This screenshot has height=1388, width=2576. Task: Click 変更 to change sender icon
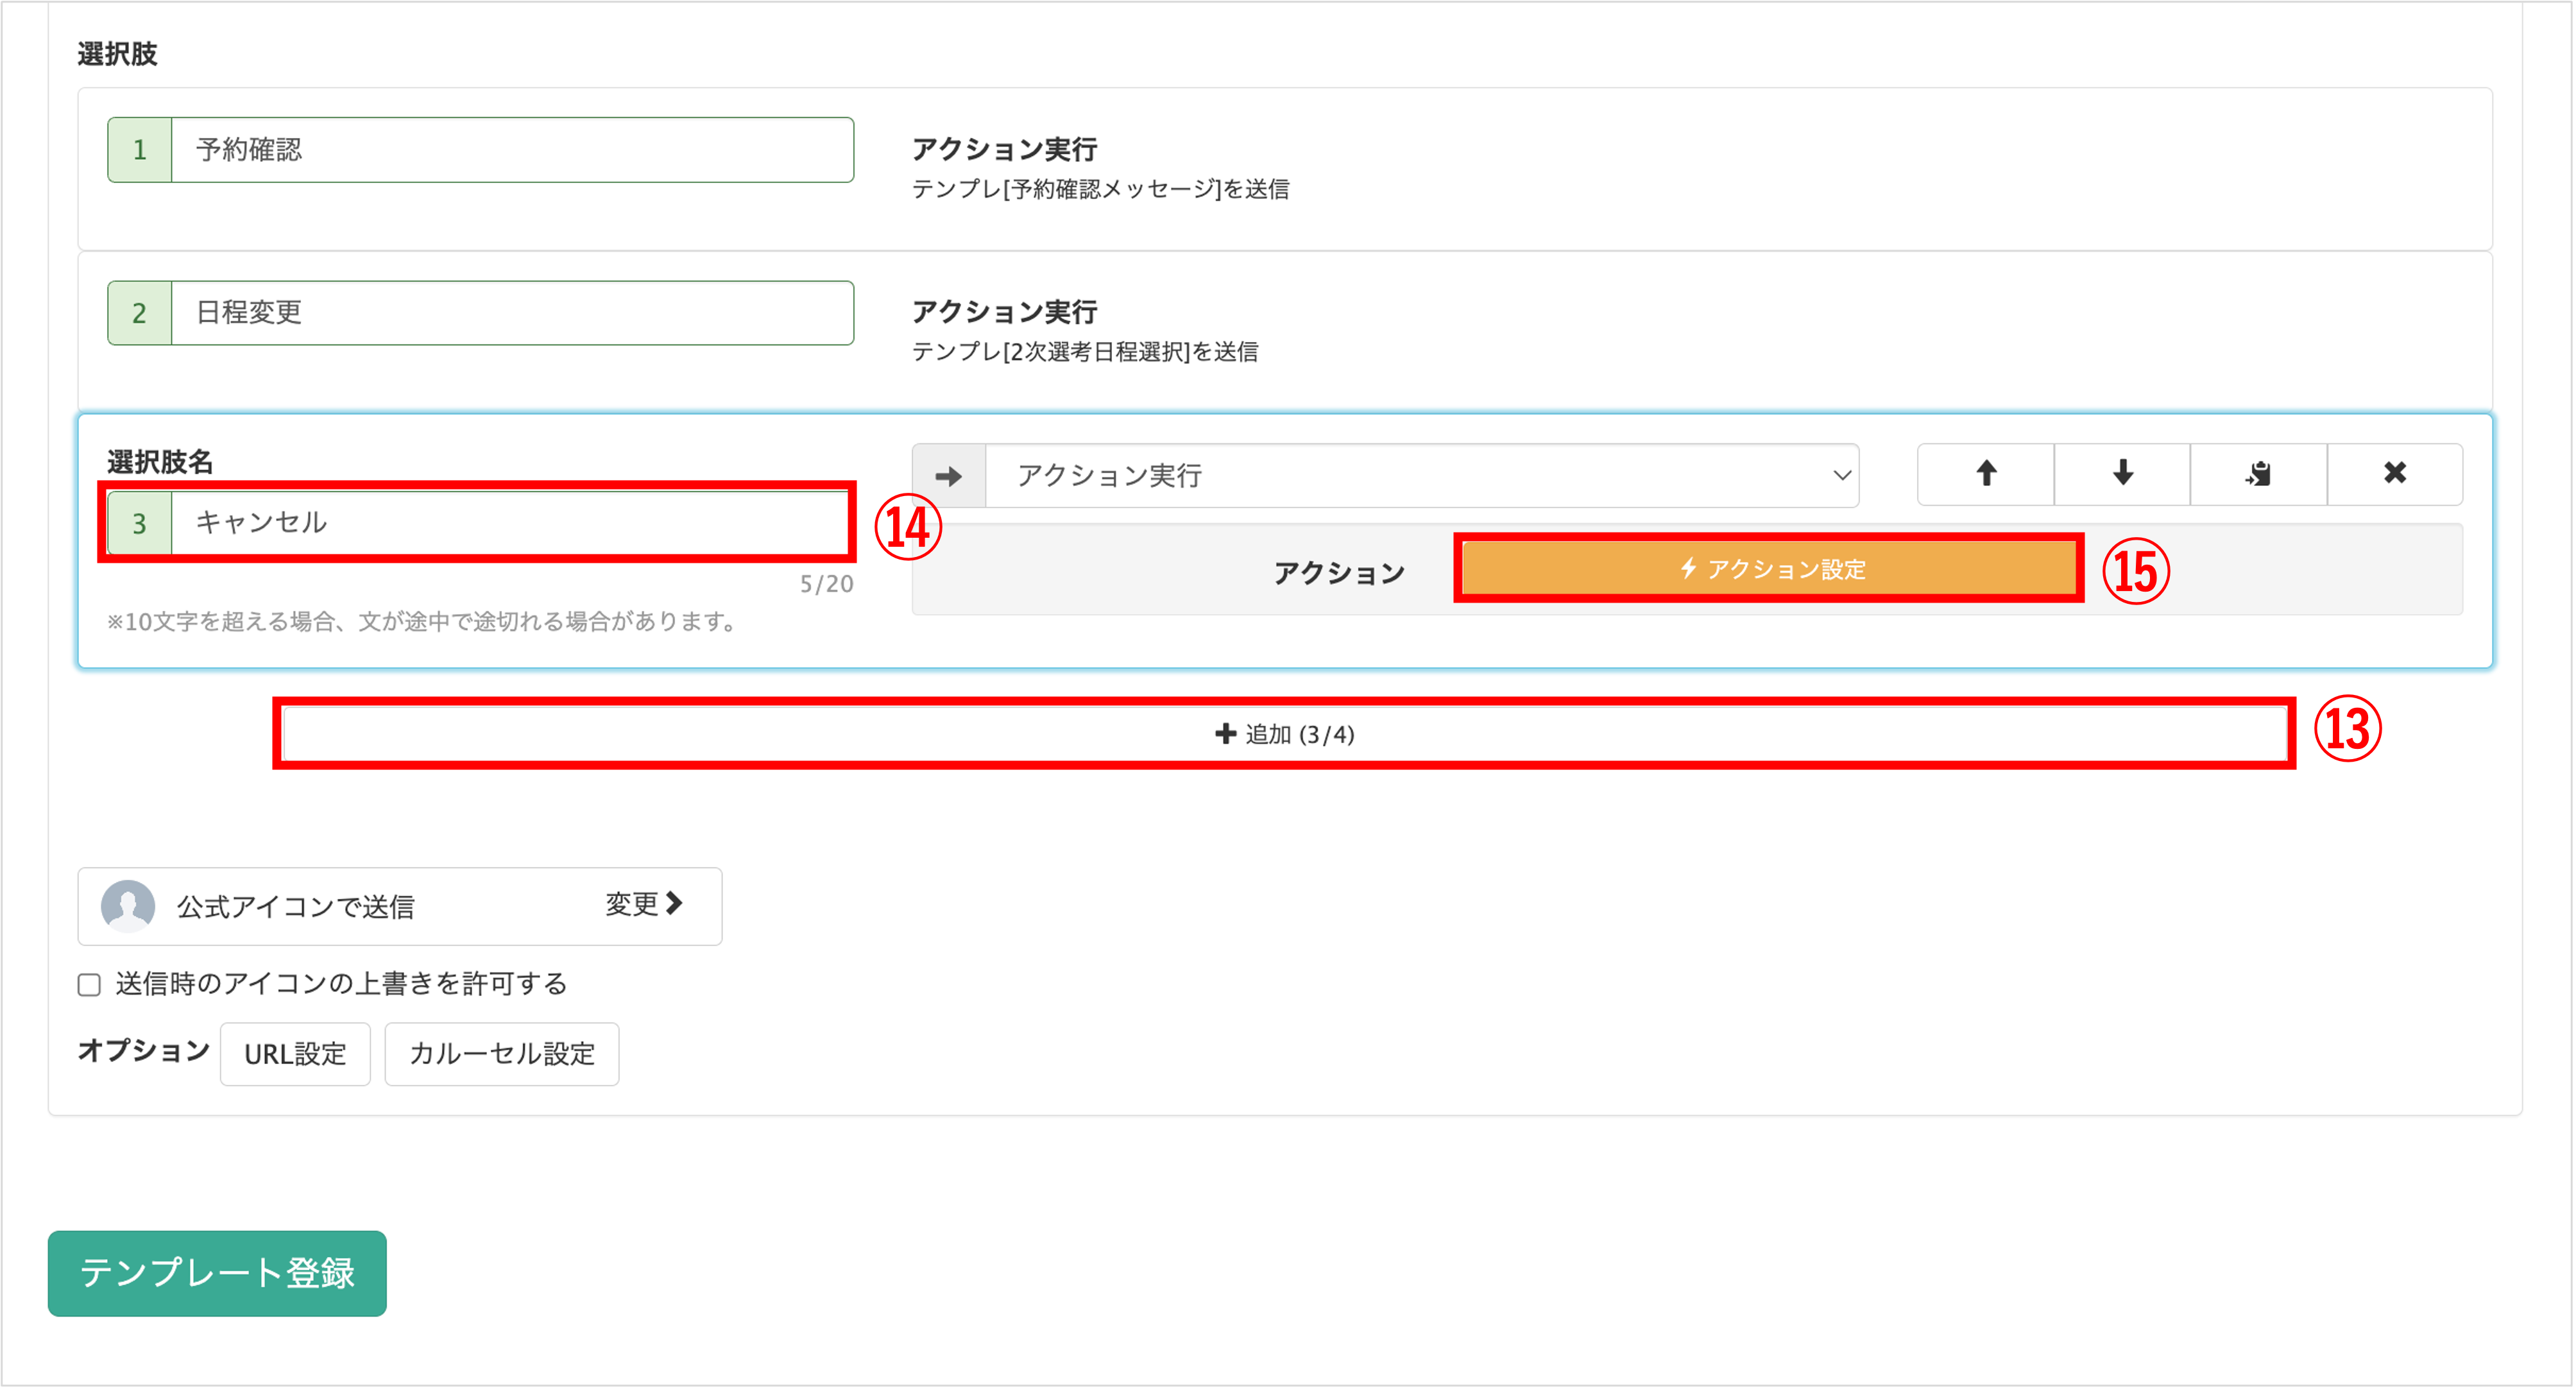pos(644,904)
